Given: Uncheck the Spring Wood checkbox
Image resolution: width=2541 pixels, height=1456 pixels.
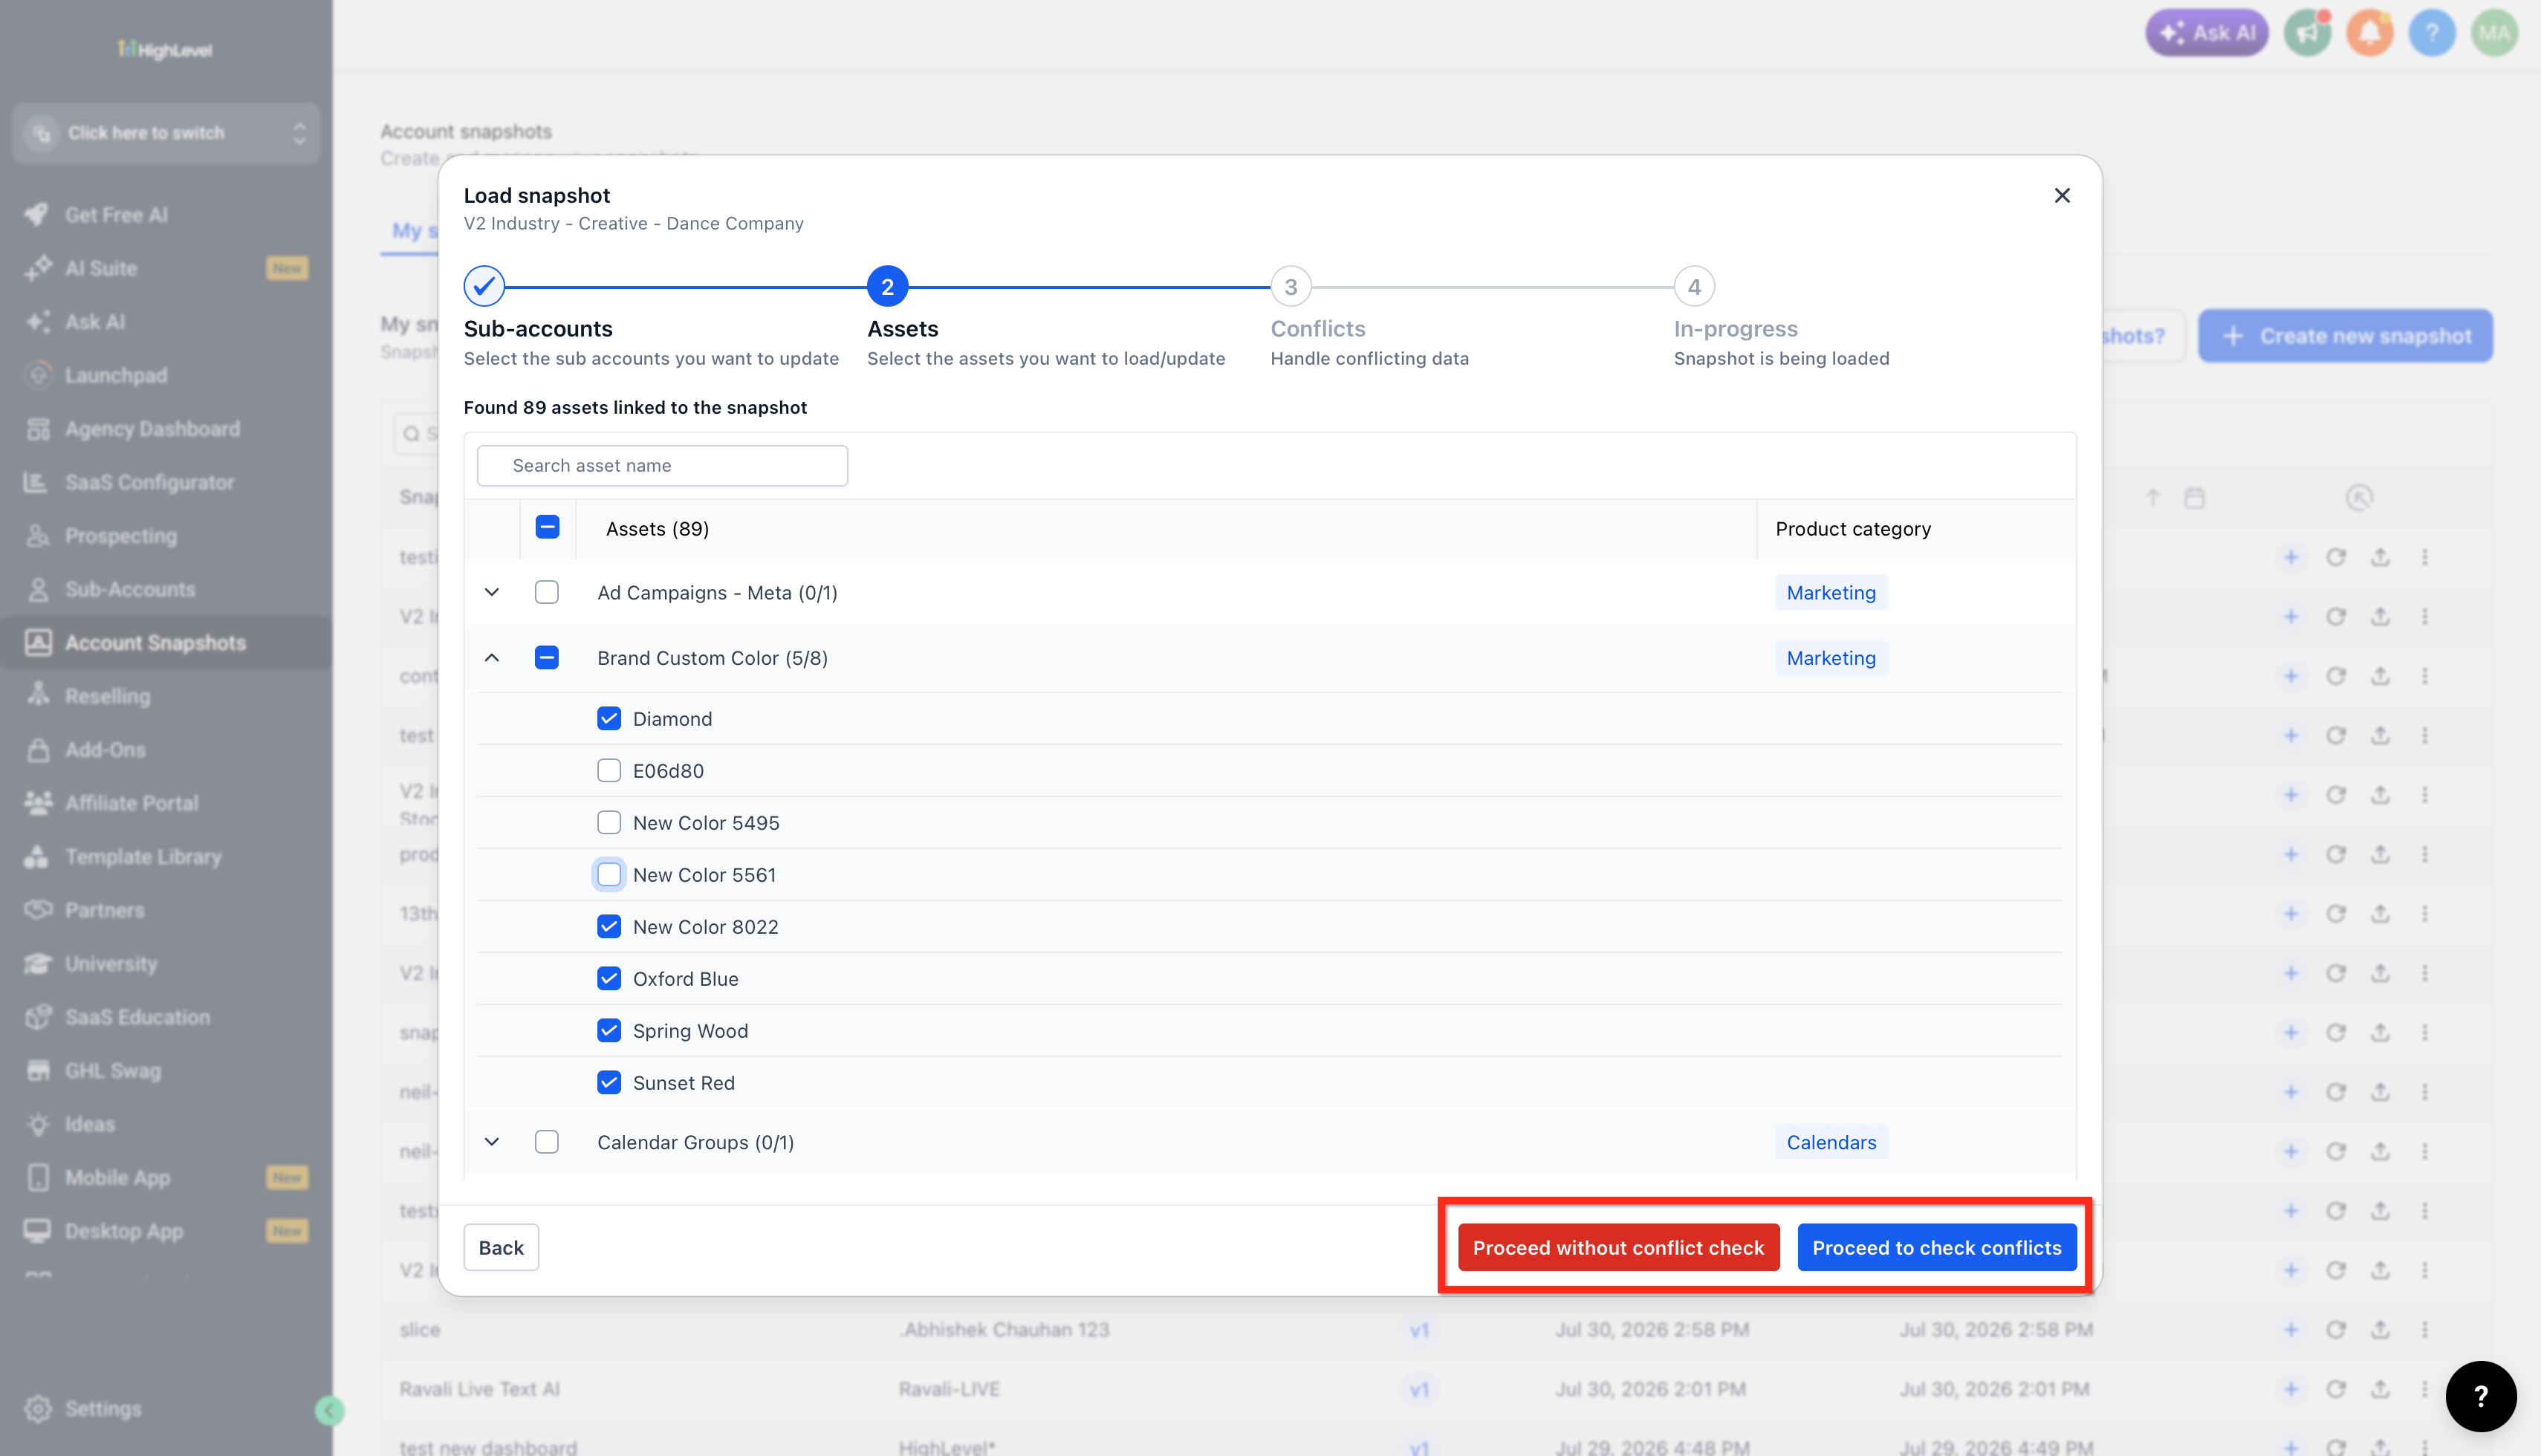Looking at the screenshot, I should (x=609, y=1030).
